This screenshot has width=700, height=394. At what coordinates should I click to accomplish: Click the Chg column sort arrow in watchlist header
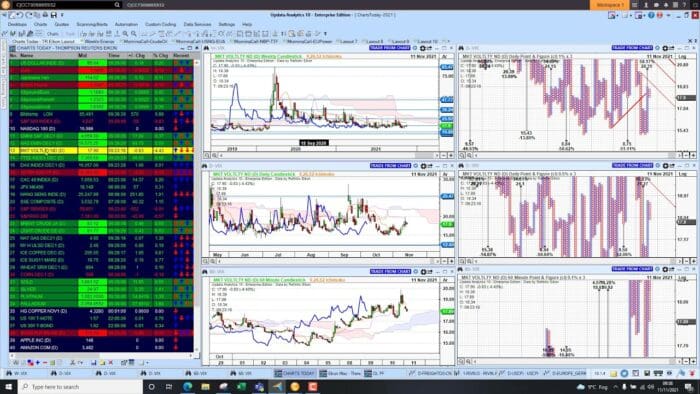pos(130,56)
